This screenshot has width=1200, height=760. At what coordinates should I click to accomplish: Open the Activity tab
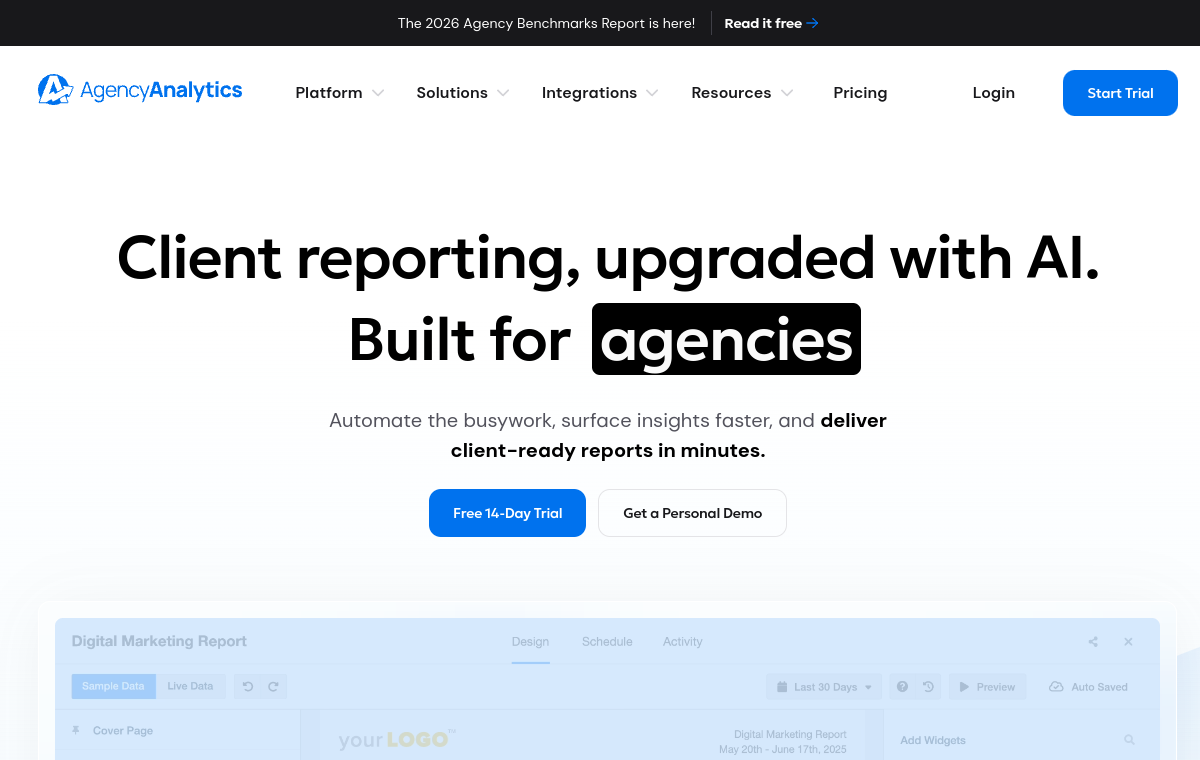click(x=683, y=642)
